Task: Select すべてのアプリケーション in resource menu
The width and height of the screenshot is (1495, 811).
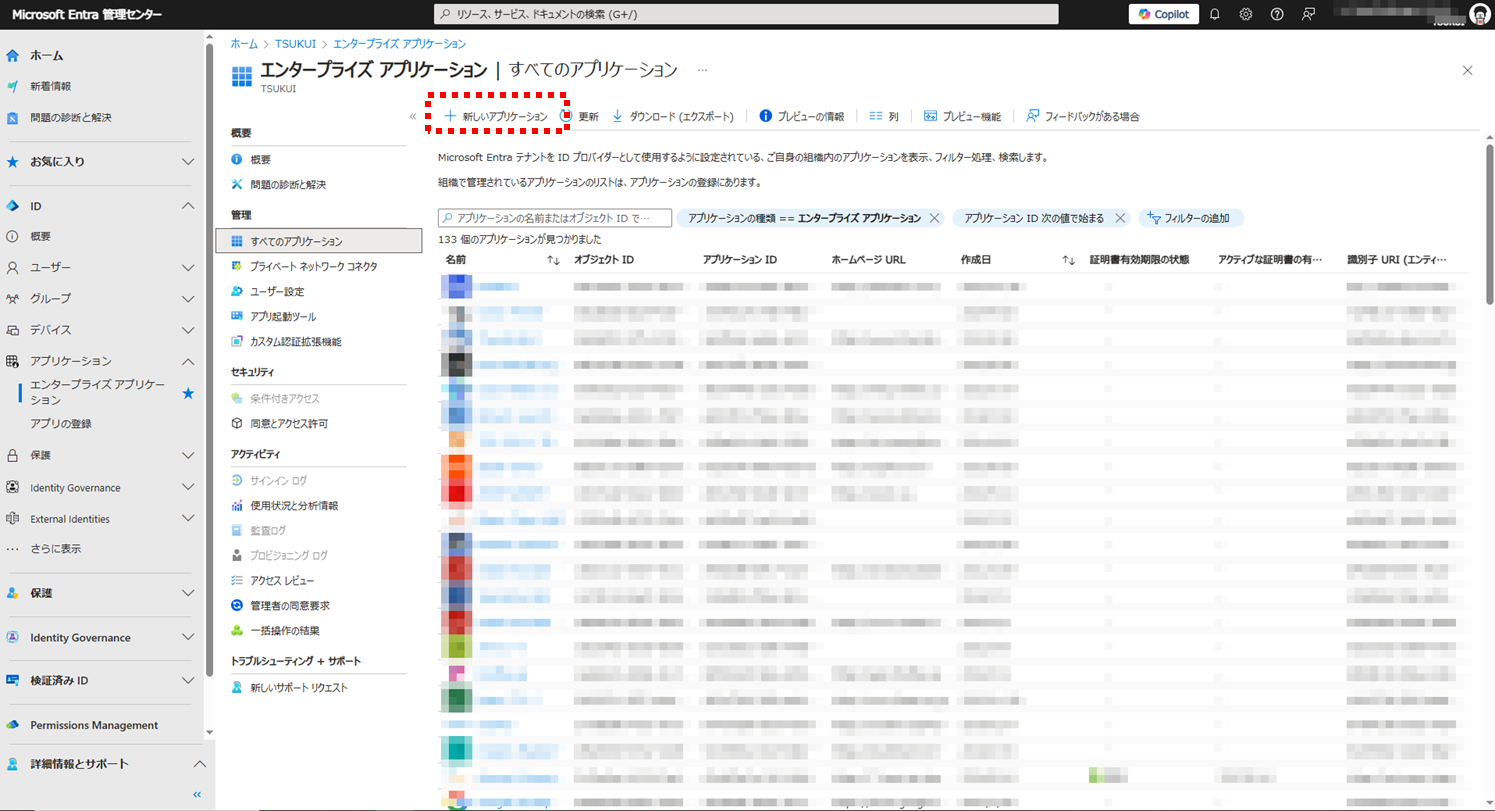Action: click(x=319, y=241)
